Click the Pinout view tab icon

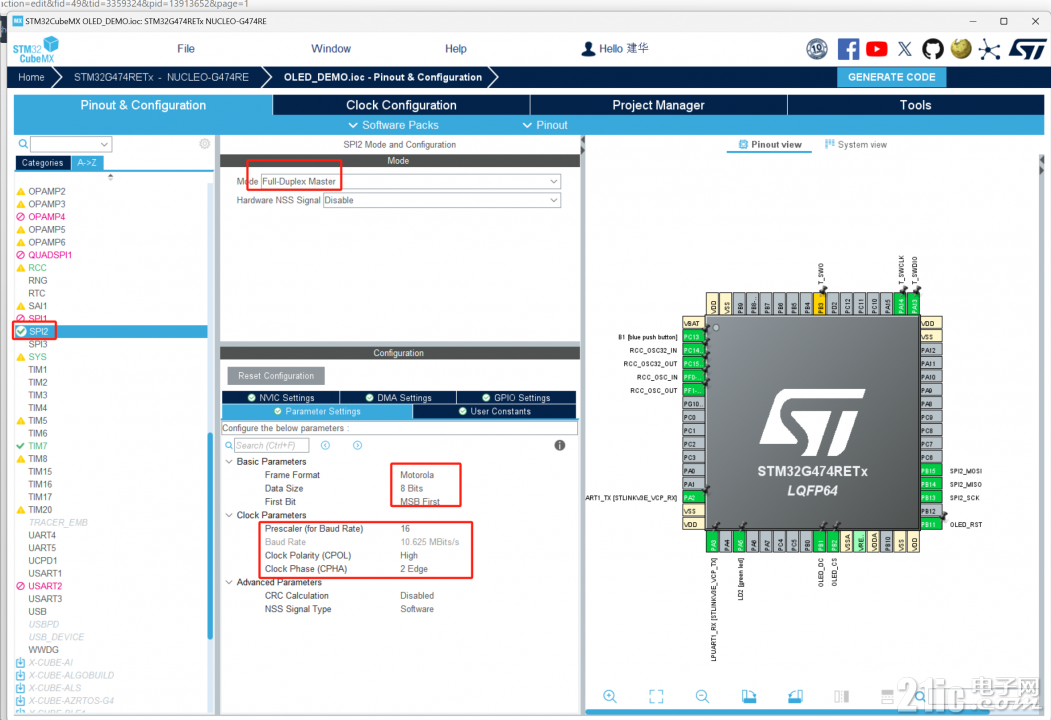coord(743,144)
